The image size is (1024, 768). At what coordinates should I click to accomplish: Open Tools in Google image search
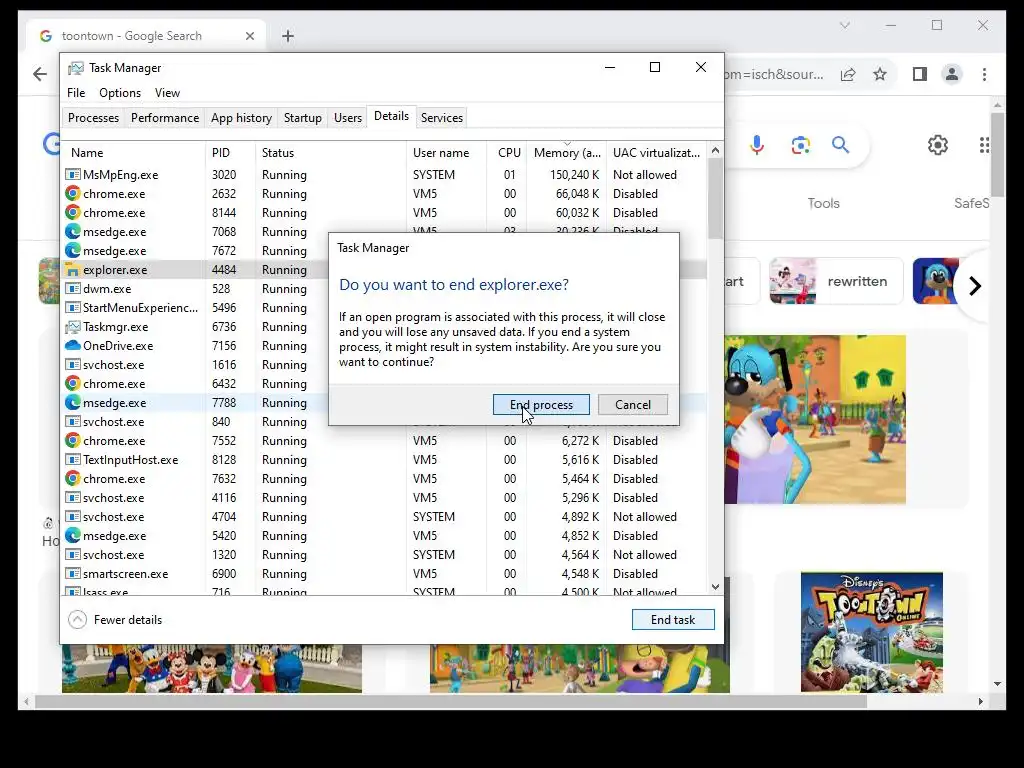(823, 203)
